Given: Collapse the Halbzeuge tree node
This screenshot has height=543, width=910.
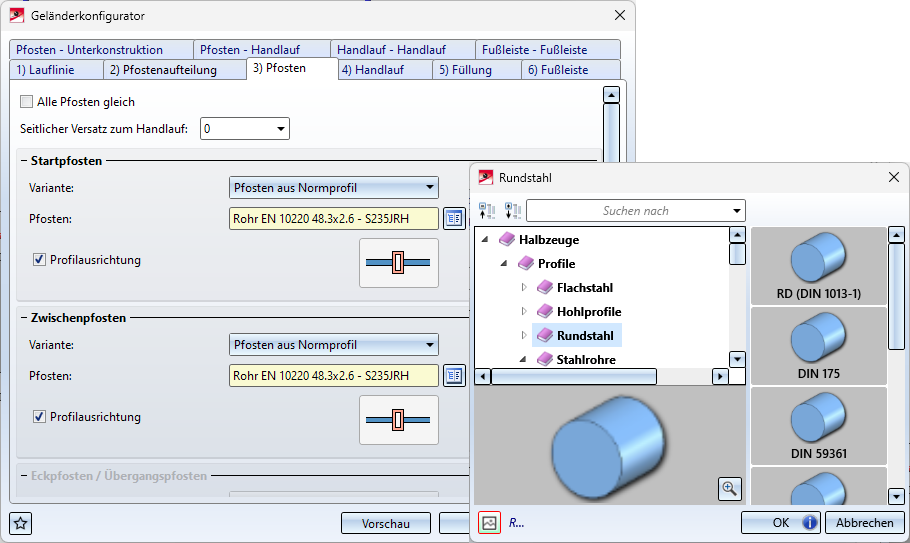Looking at the screenshot, I should (x=485, y=239).
